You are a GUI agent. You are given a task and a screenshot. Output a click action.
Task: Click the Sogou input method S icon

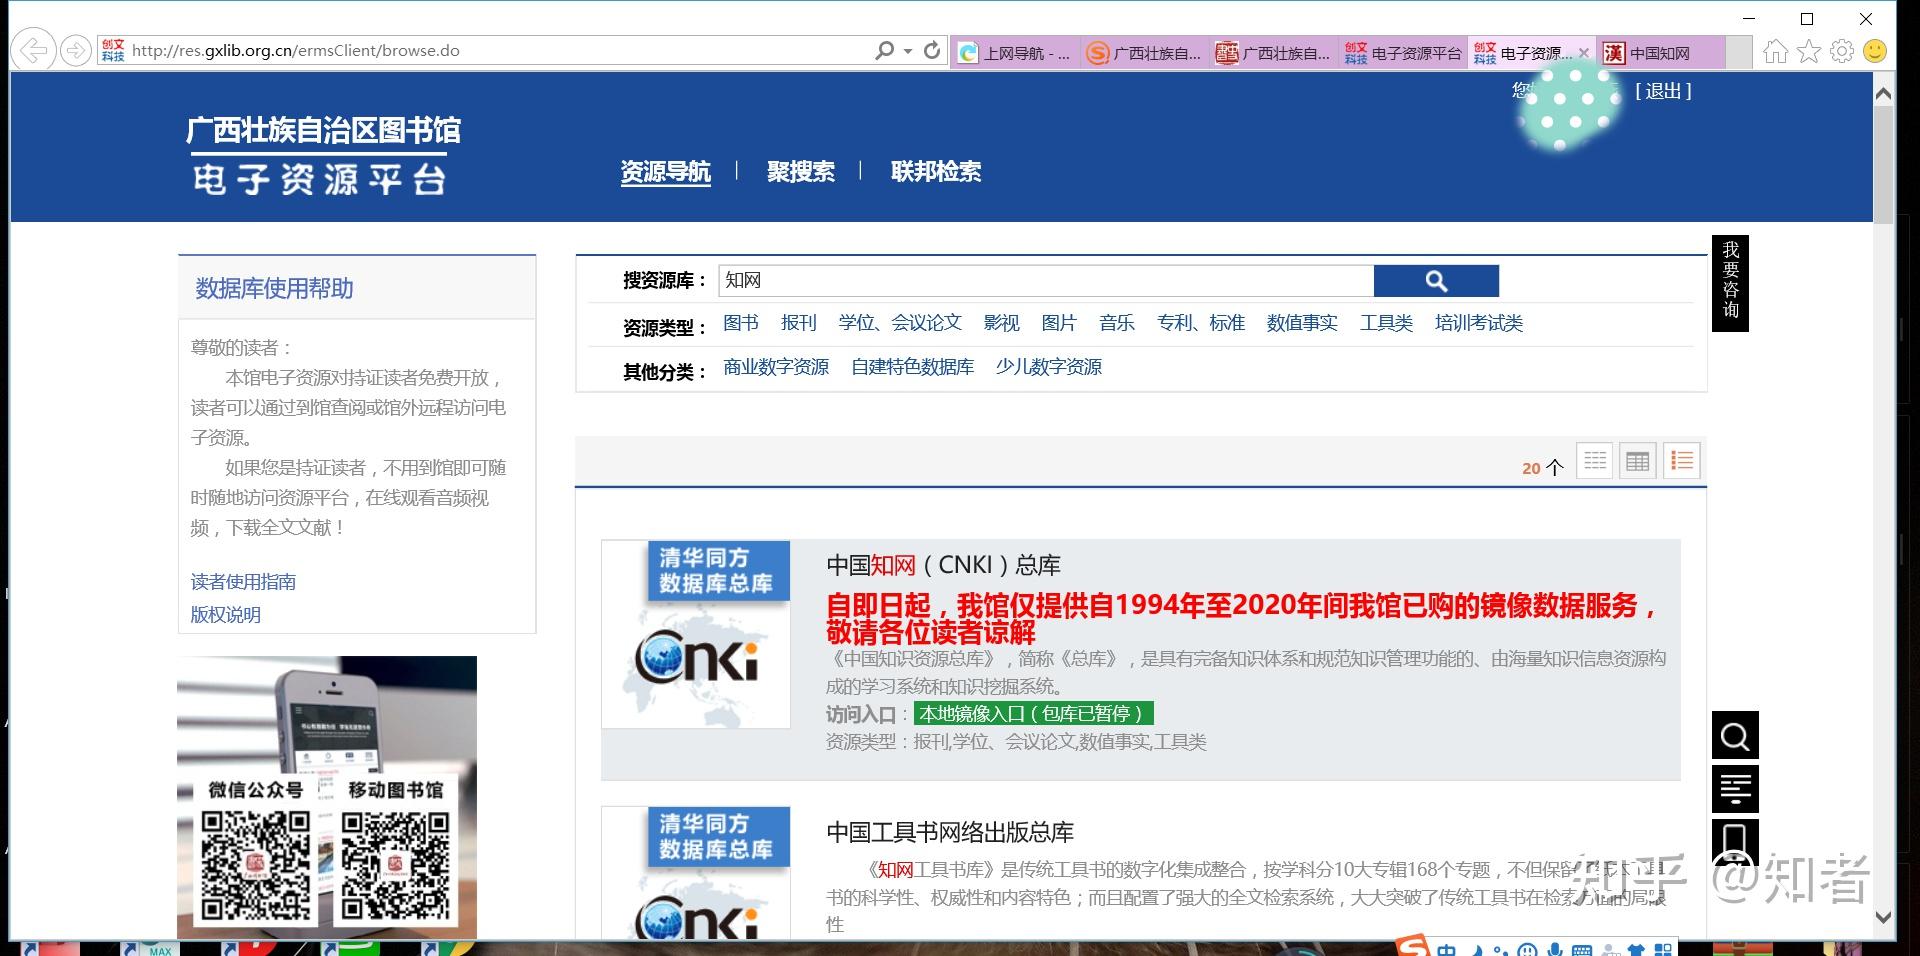point(1412,946)
